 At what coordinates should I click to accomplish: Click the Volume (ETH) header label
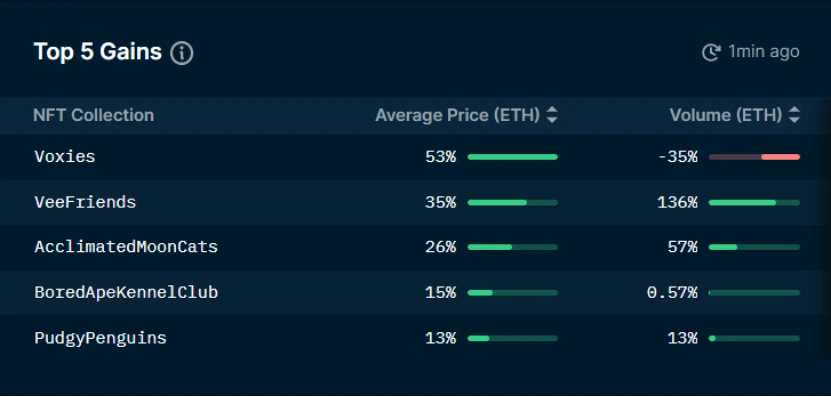tap(726, 115)
